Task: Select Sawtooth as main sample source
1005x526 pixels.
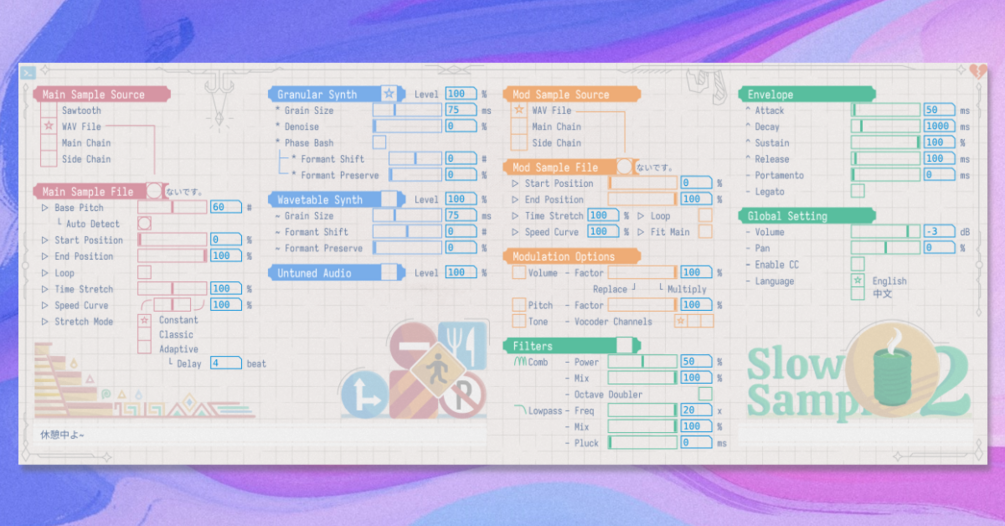Action: click(x=49, y=110)
